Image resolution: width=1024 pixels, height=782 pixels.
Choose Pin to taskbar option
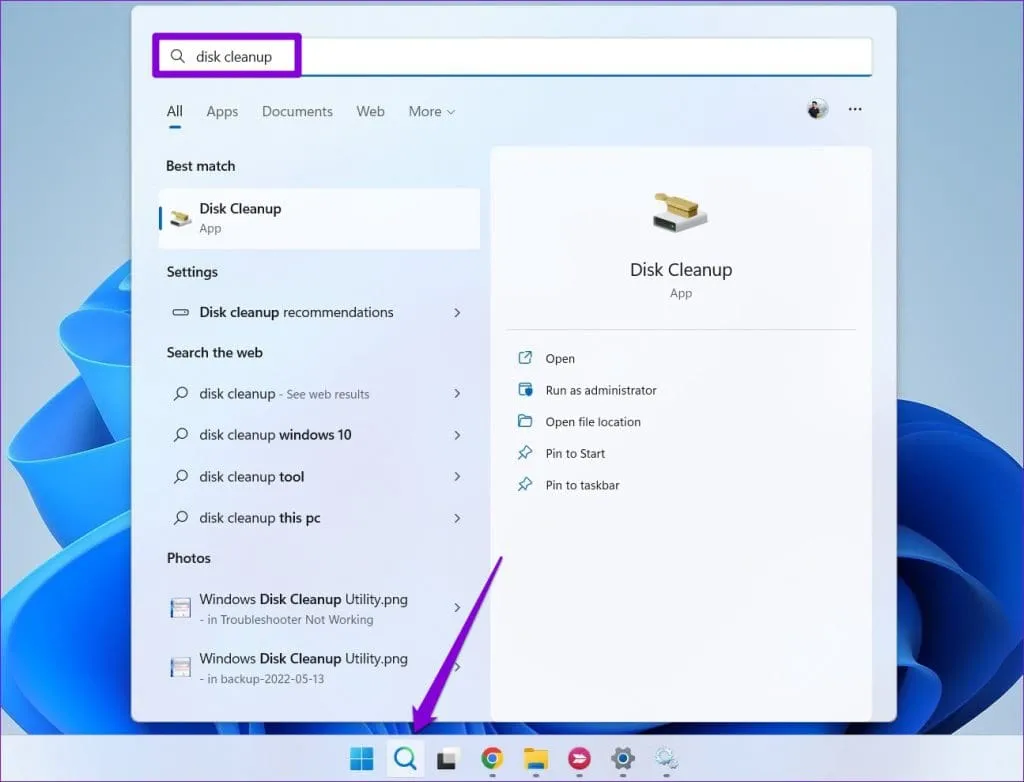coord(582,485)
